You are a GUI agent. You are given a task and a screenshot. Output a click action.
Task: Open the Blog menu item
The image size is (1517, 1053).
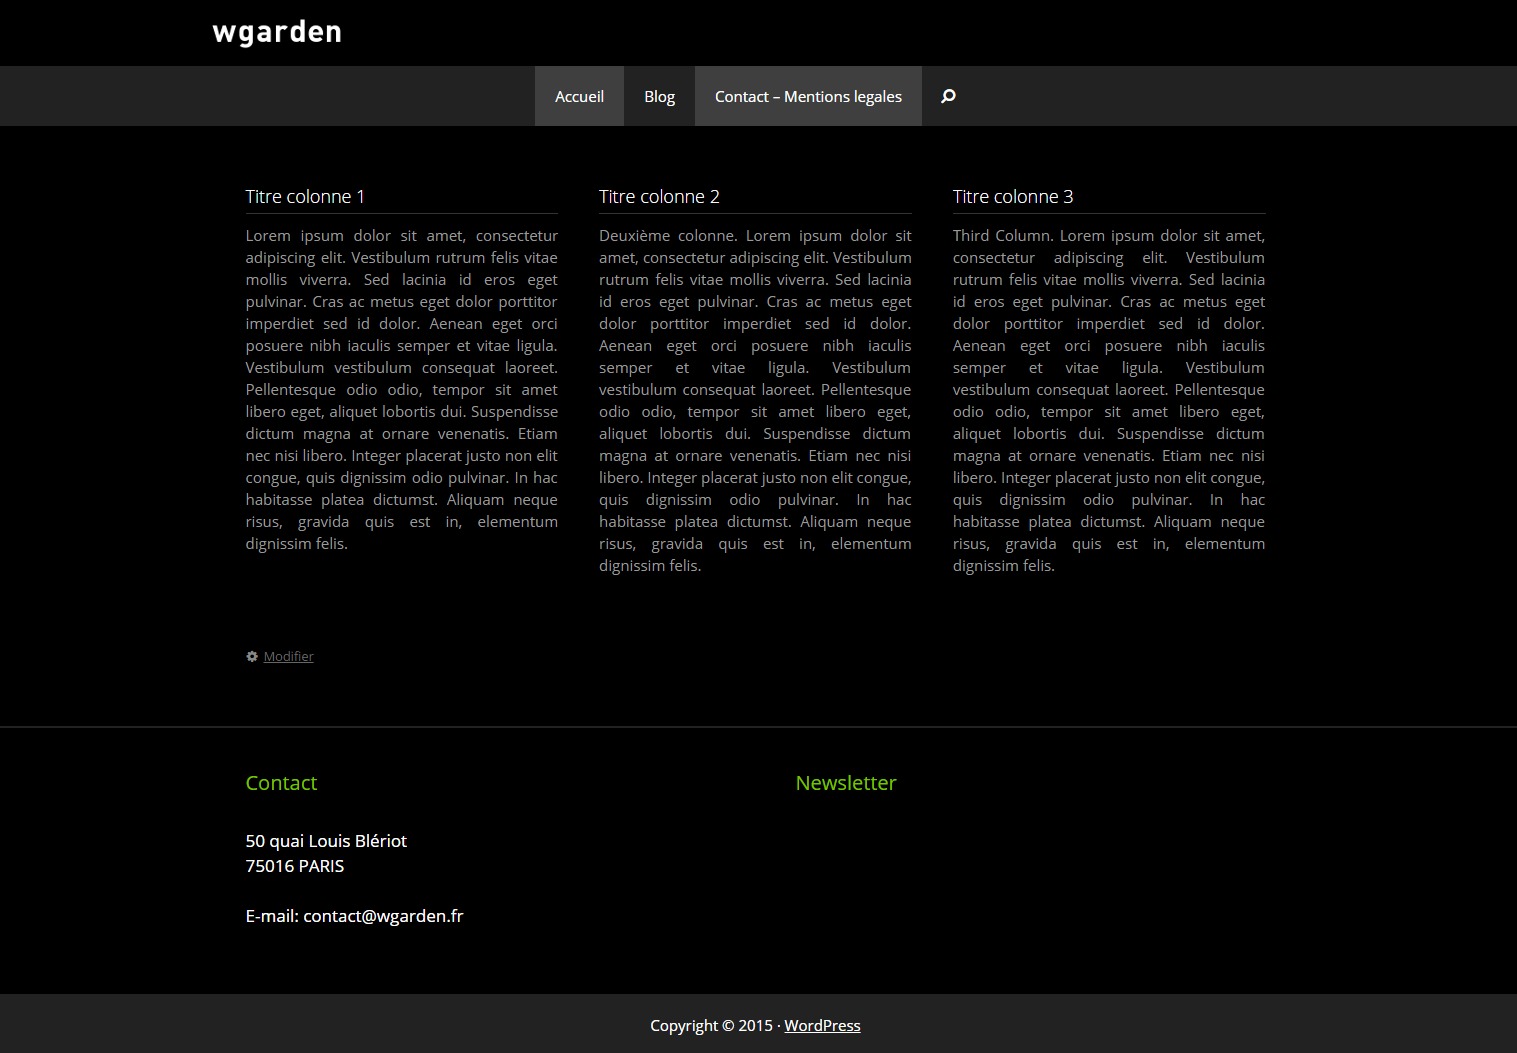(x=659, y=96)
